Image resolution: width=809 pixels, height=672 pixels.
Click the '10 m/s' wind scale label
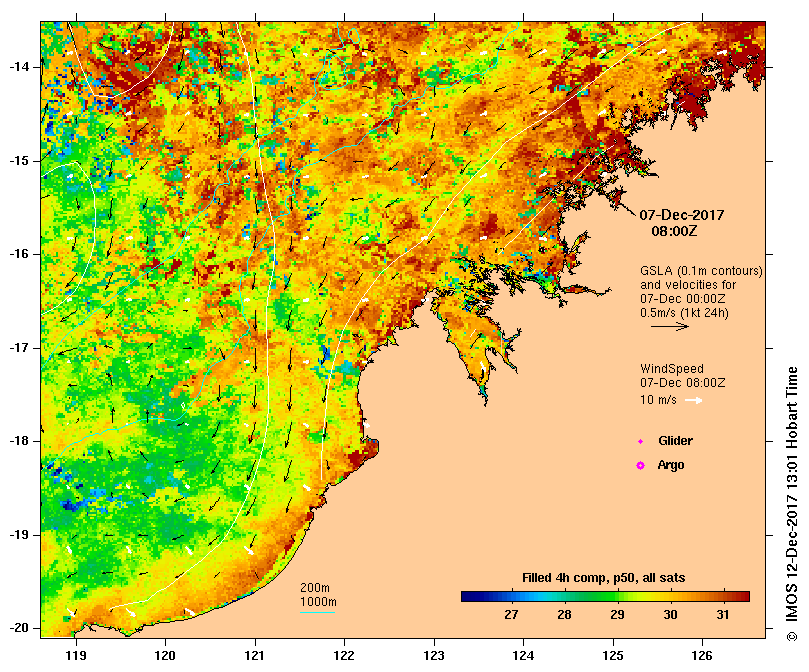coord(658,400)
